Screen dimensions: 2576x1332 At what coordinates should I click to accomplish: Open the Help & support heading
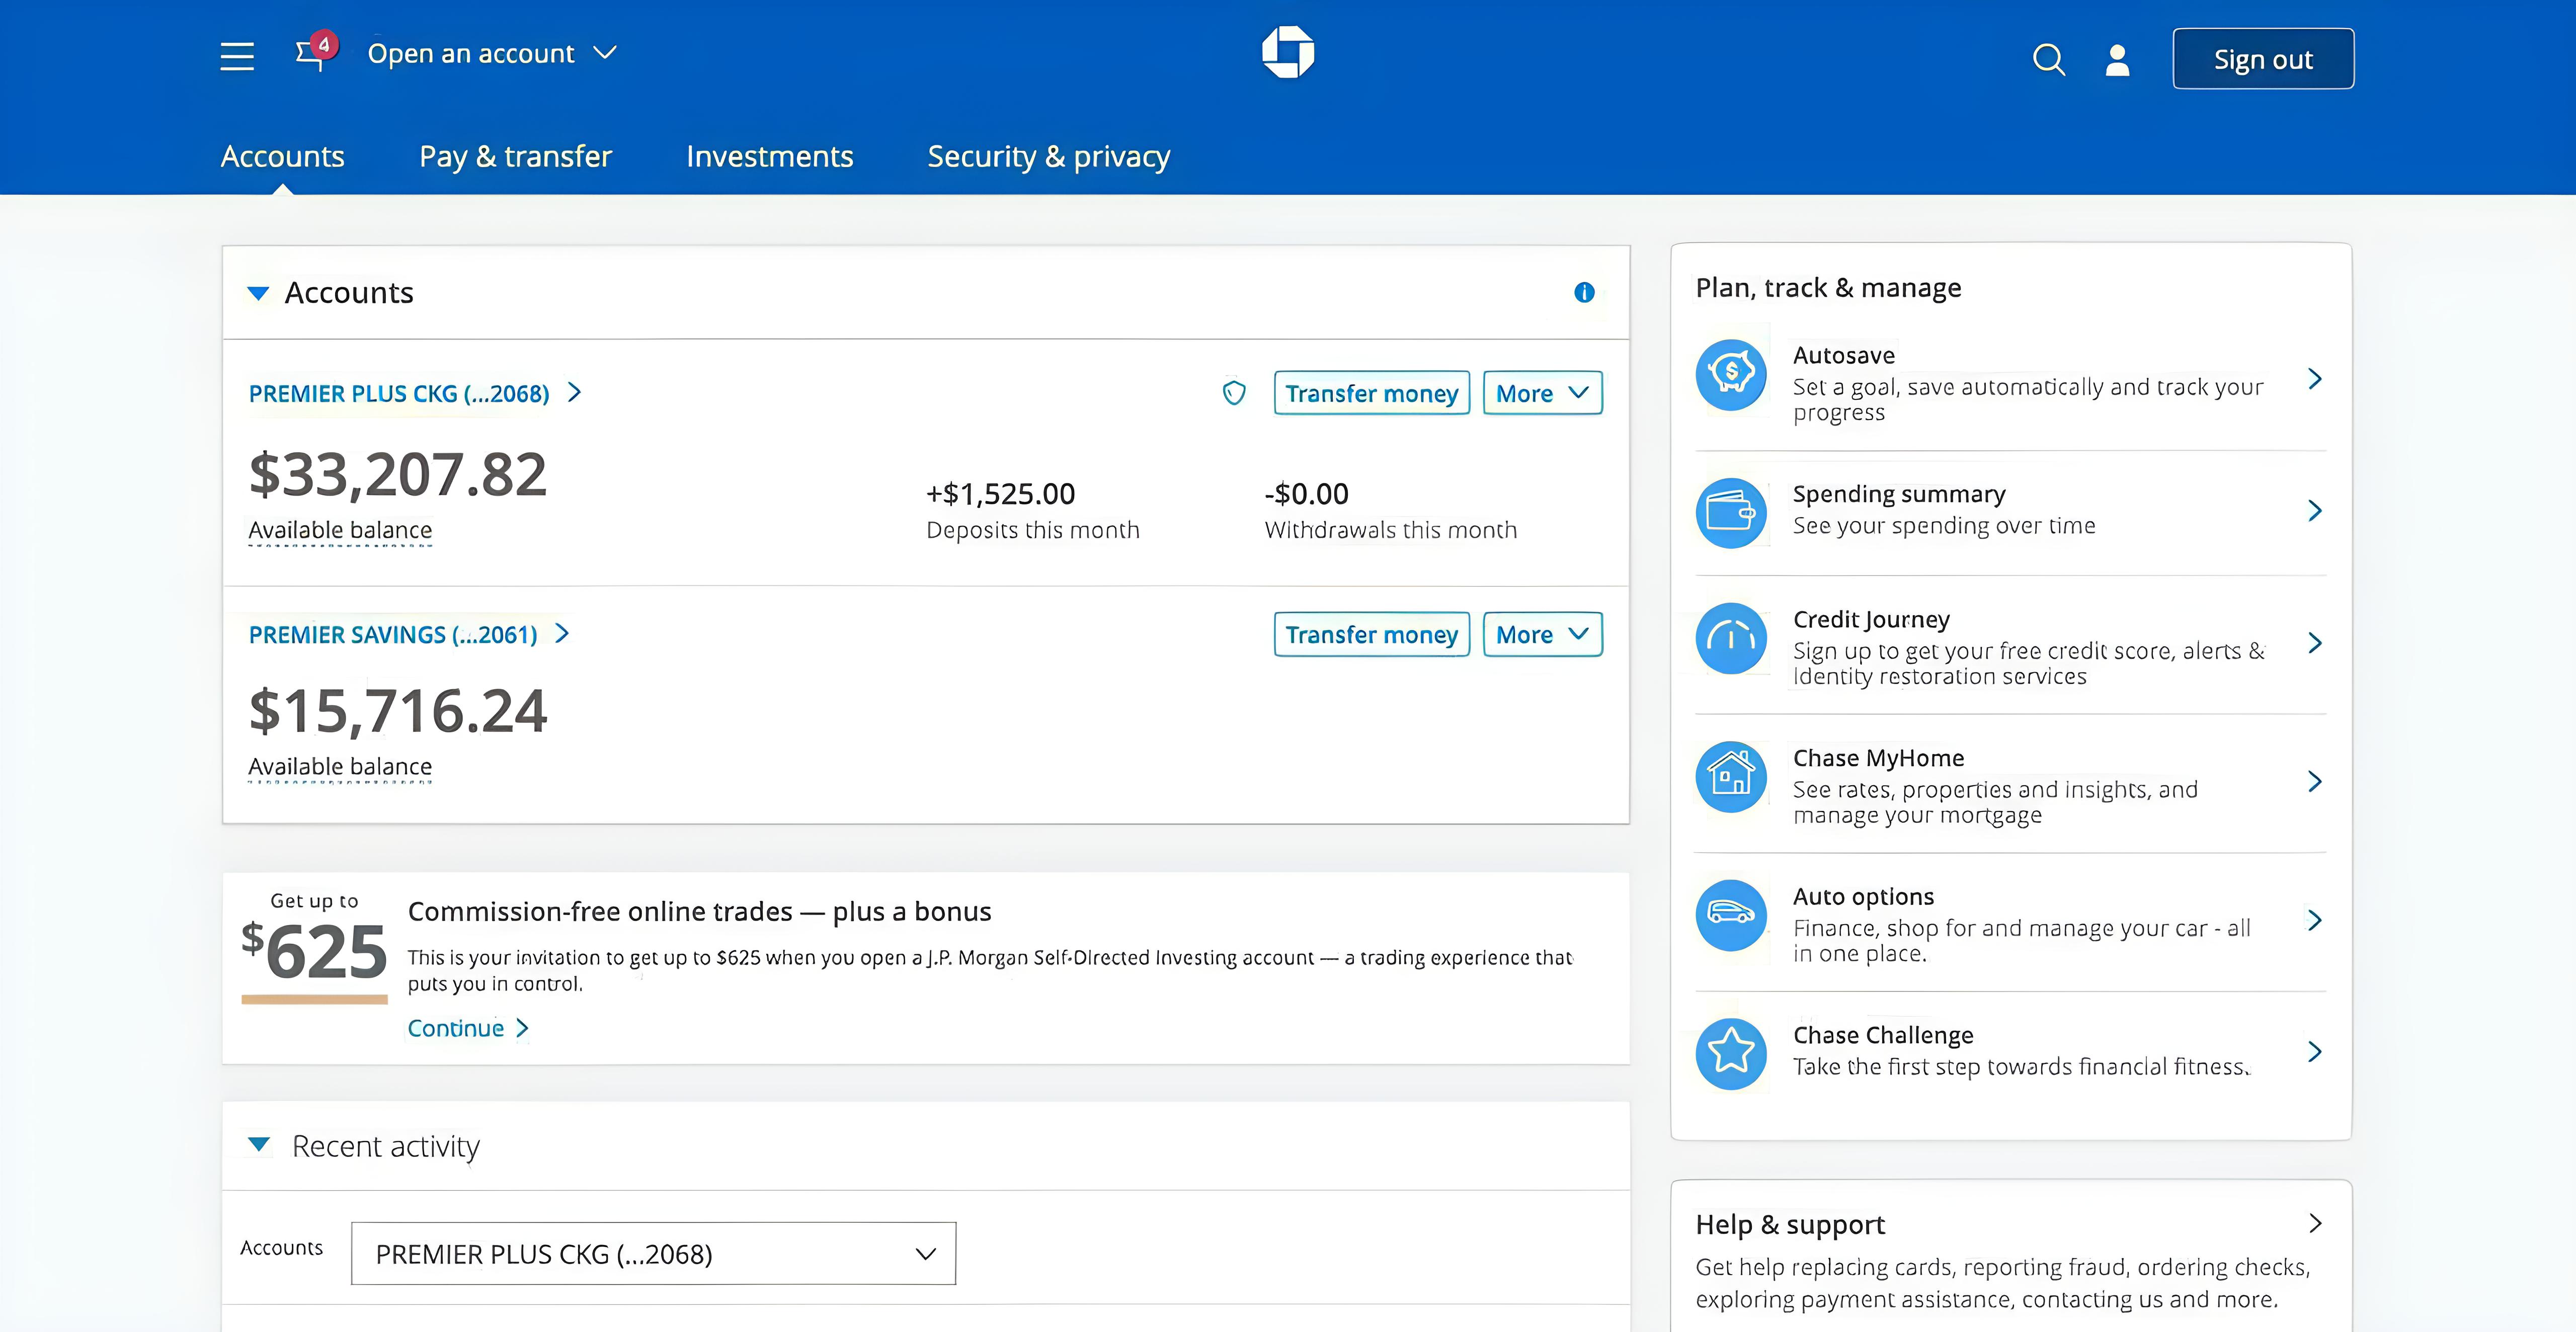click(1789, 1224)
